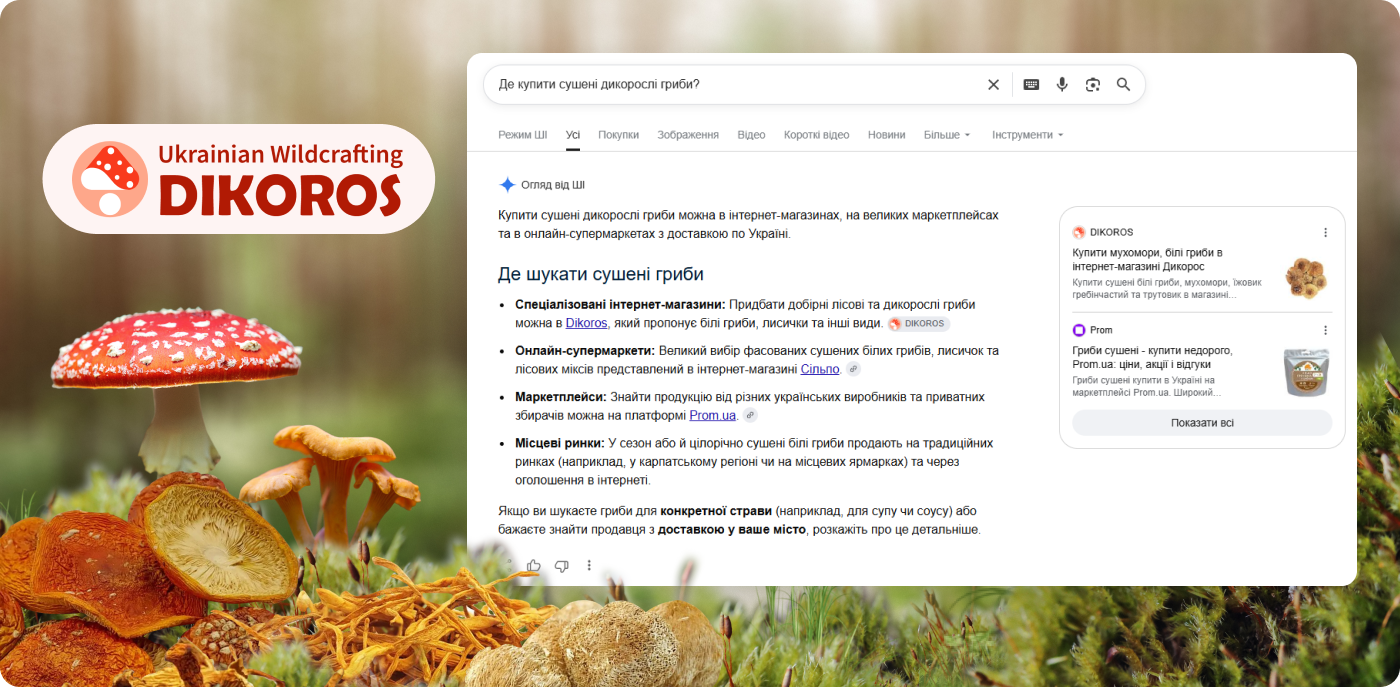
Task: Click the DIKOROS favicon in the source card
Action: tap(1079, 232)
